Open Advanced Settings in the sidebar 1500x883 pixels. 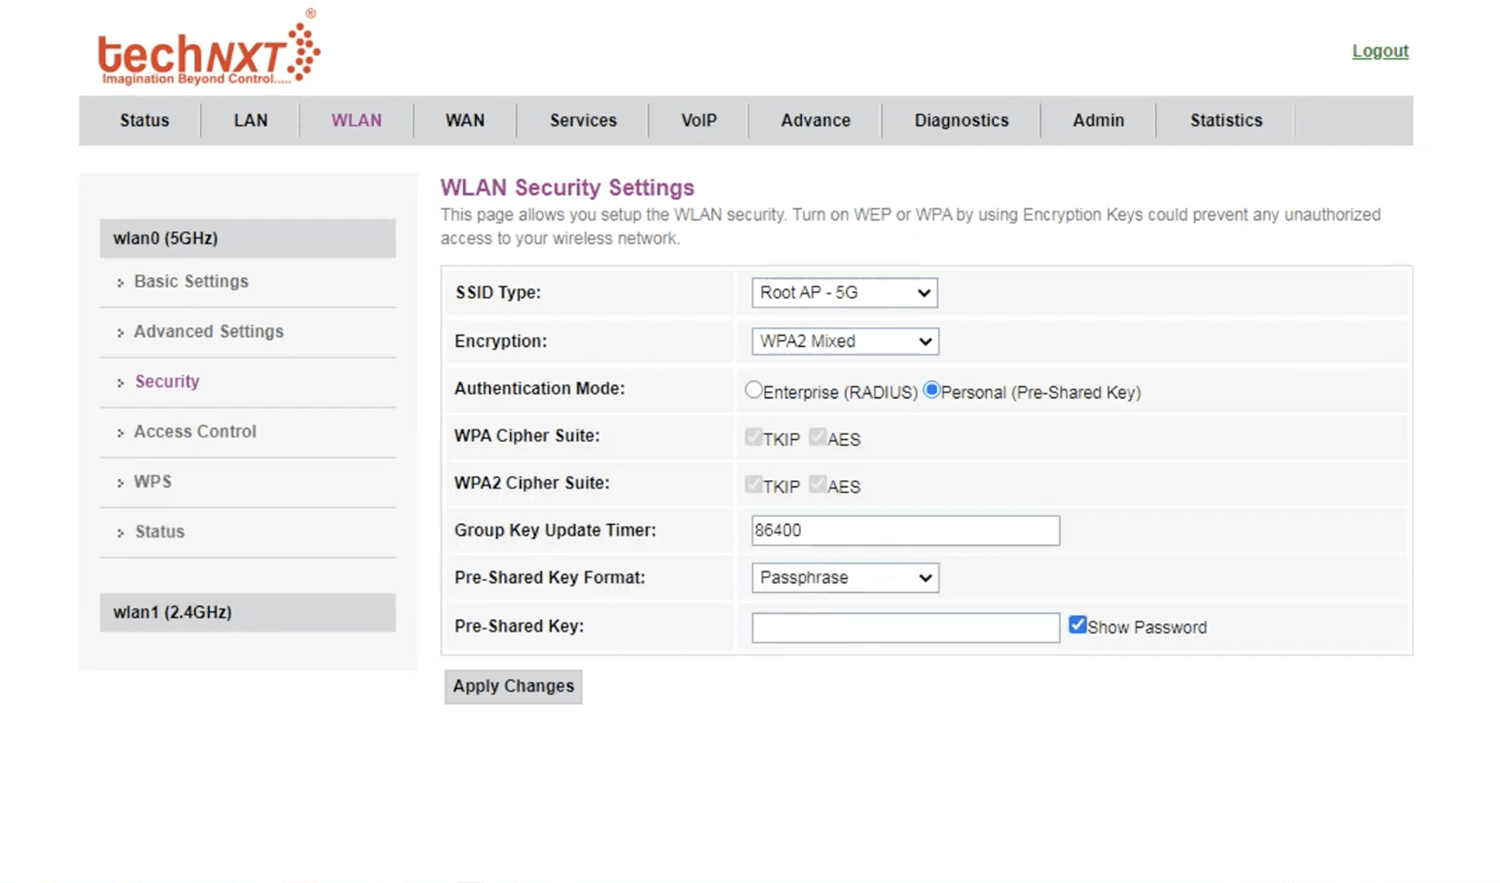click(208, 332)
